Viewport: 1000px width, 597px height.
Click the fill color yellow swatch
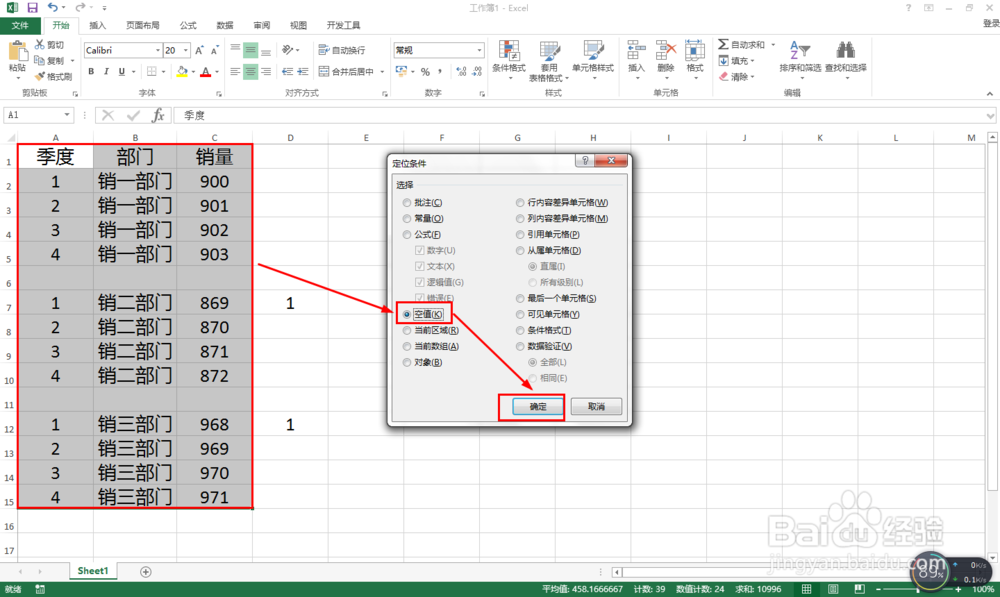[x=182, y=71]
